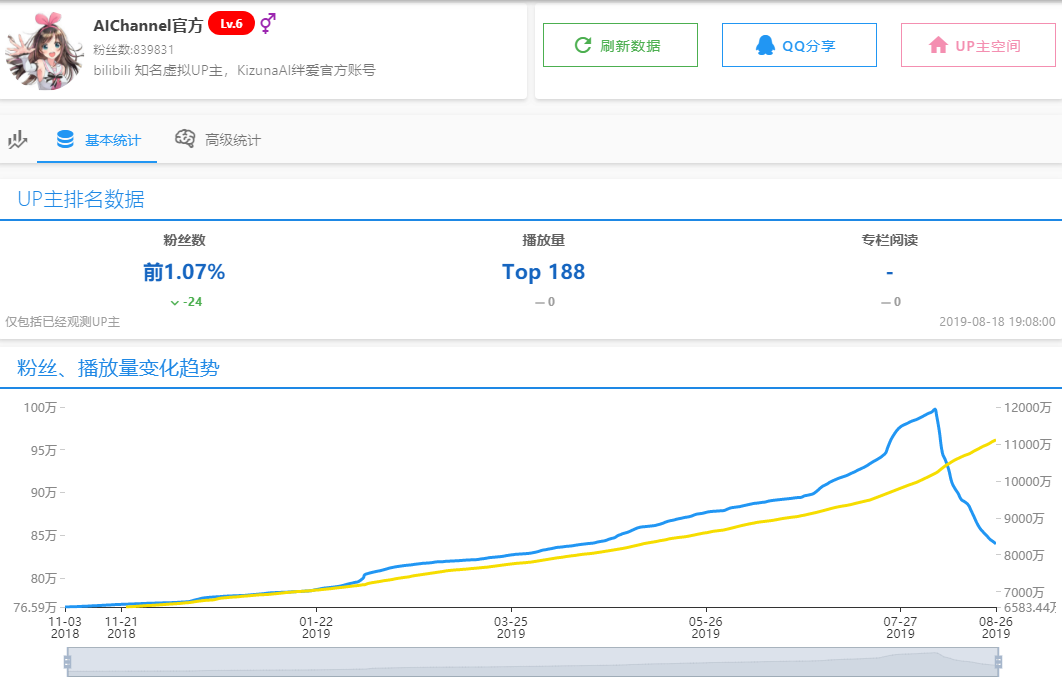This screenshot has width=1062, height=685.
Task: Open the UP主空间 button
Action: 978,45
